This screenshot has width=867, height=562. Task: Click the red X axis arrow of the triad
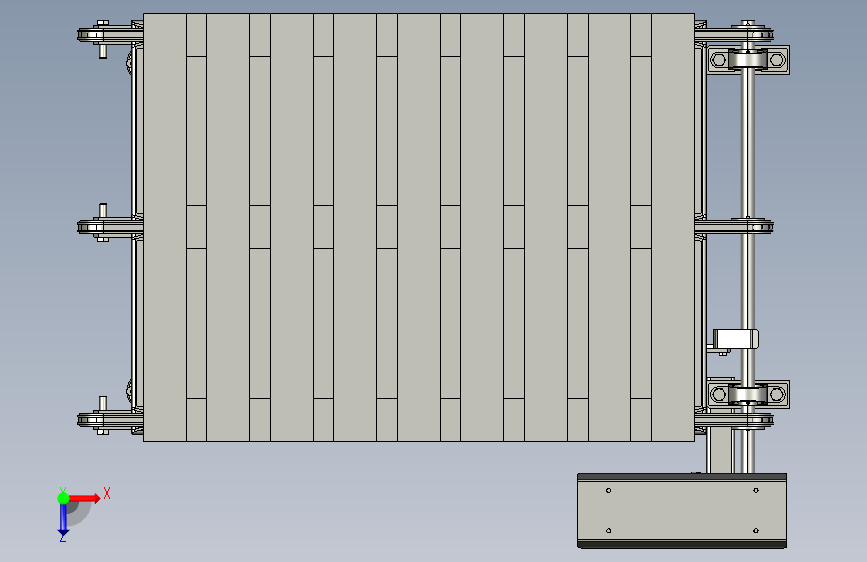coord(85,498)
